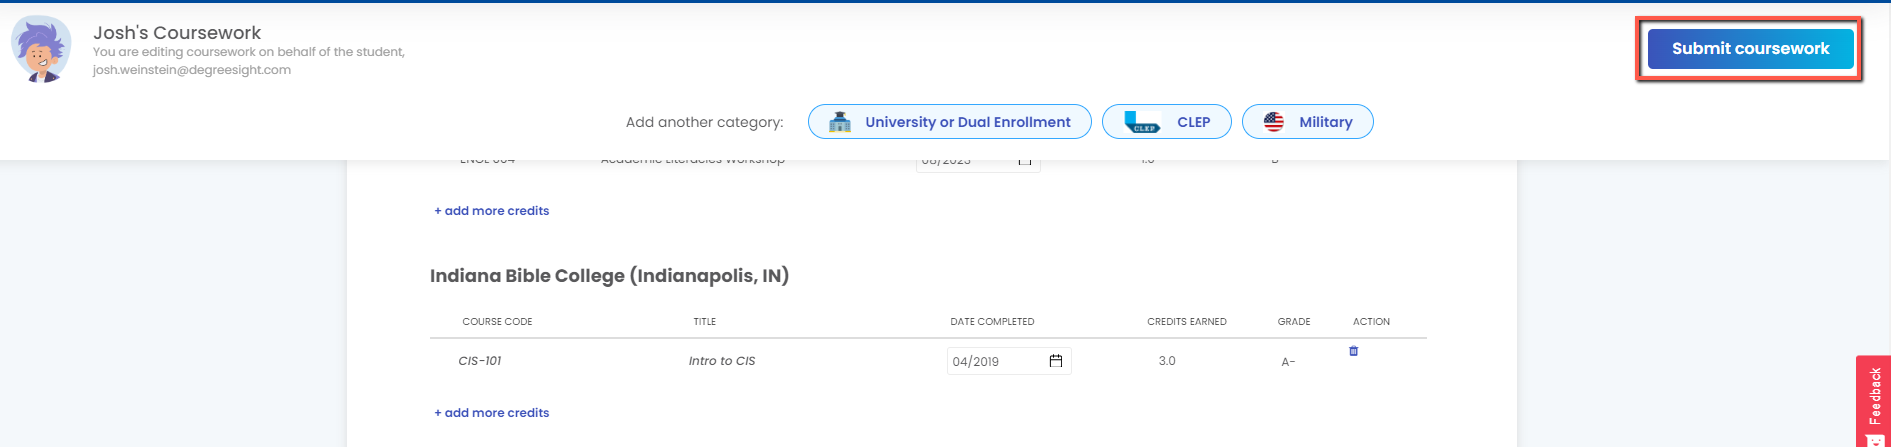Click add more credits above Indiana Bible College
Screen dimensions: 1891x447
[491, 211]
